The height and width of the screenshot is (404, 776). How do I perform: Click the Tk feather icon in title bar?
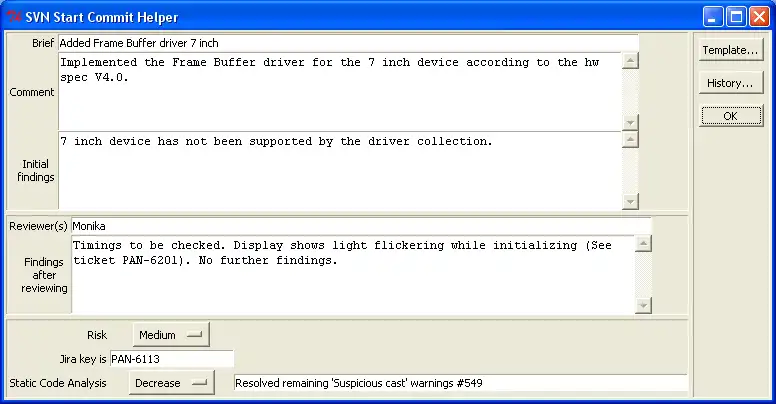[14, 16]
